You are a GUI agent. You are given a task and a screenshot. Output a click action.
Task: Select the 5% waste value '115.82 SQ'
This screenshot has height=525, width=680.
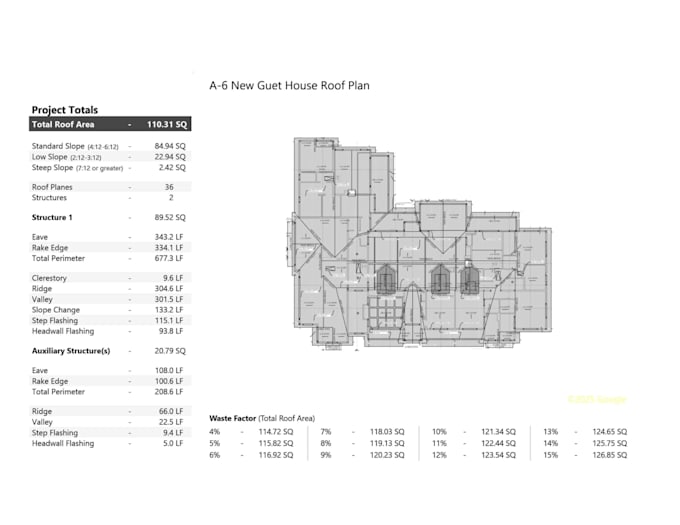(x=276, y=443)
